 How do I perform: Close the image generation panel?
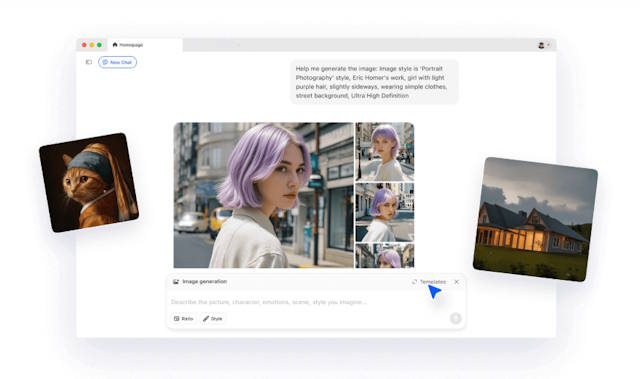click(457, 282)
